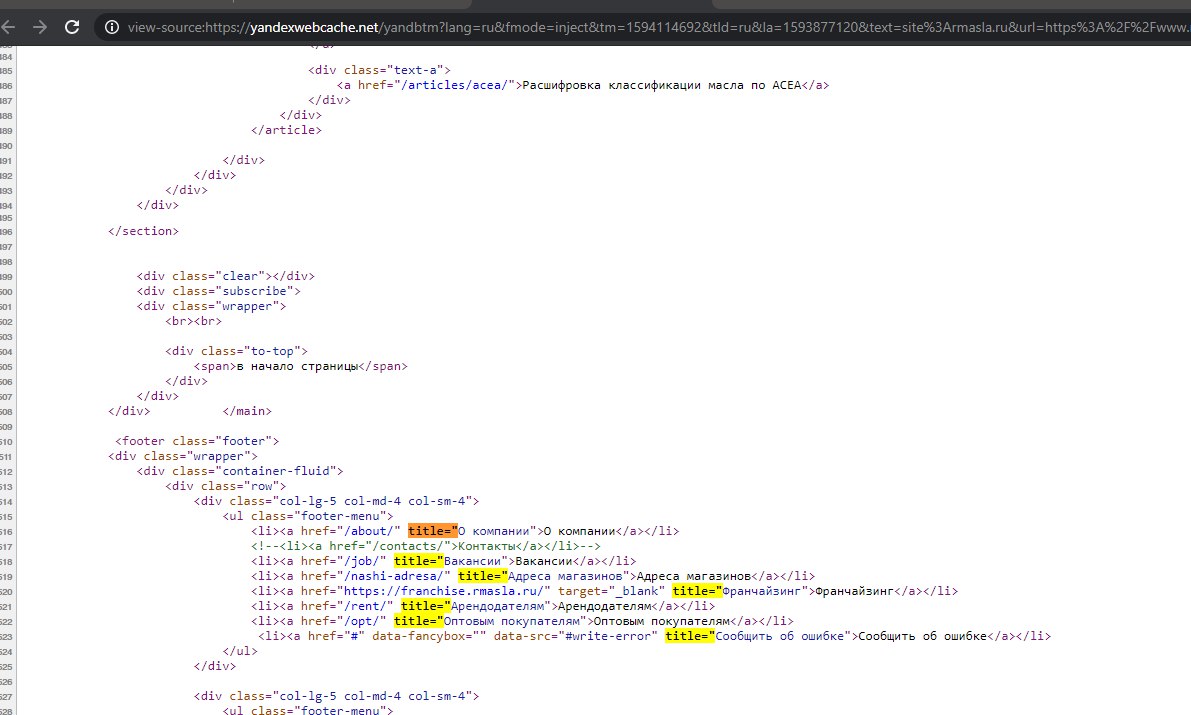Image resolution: width=1191 pixels, height=715 pixels.
Task: Click the target="_blank" attribute text
Action: click(611, 591)
